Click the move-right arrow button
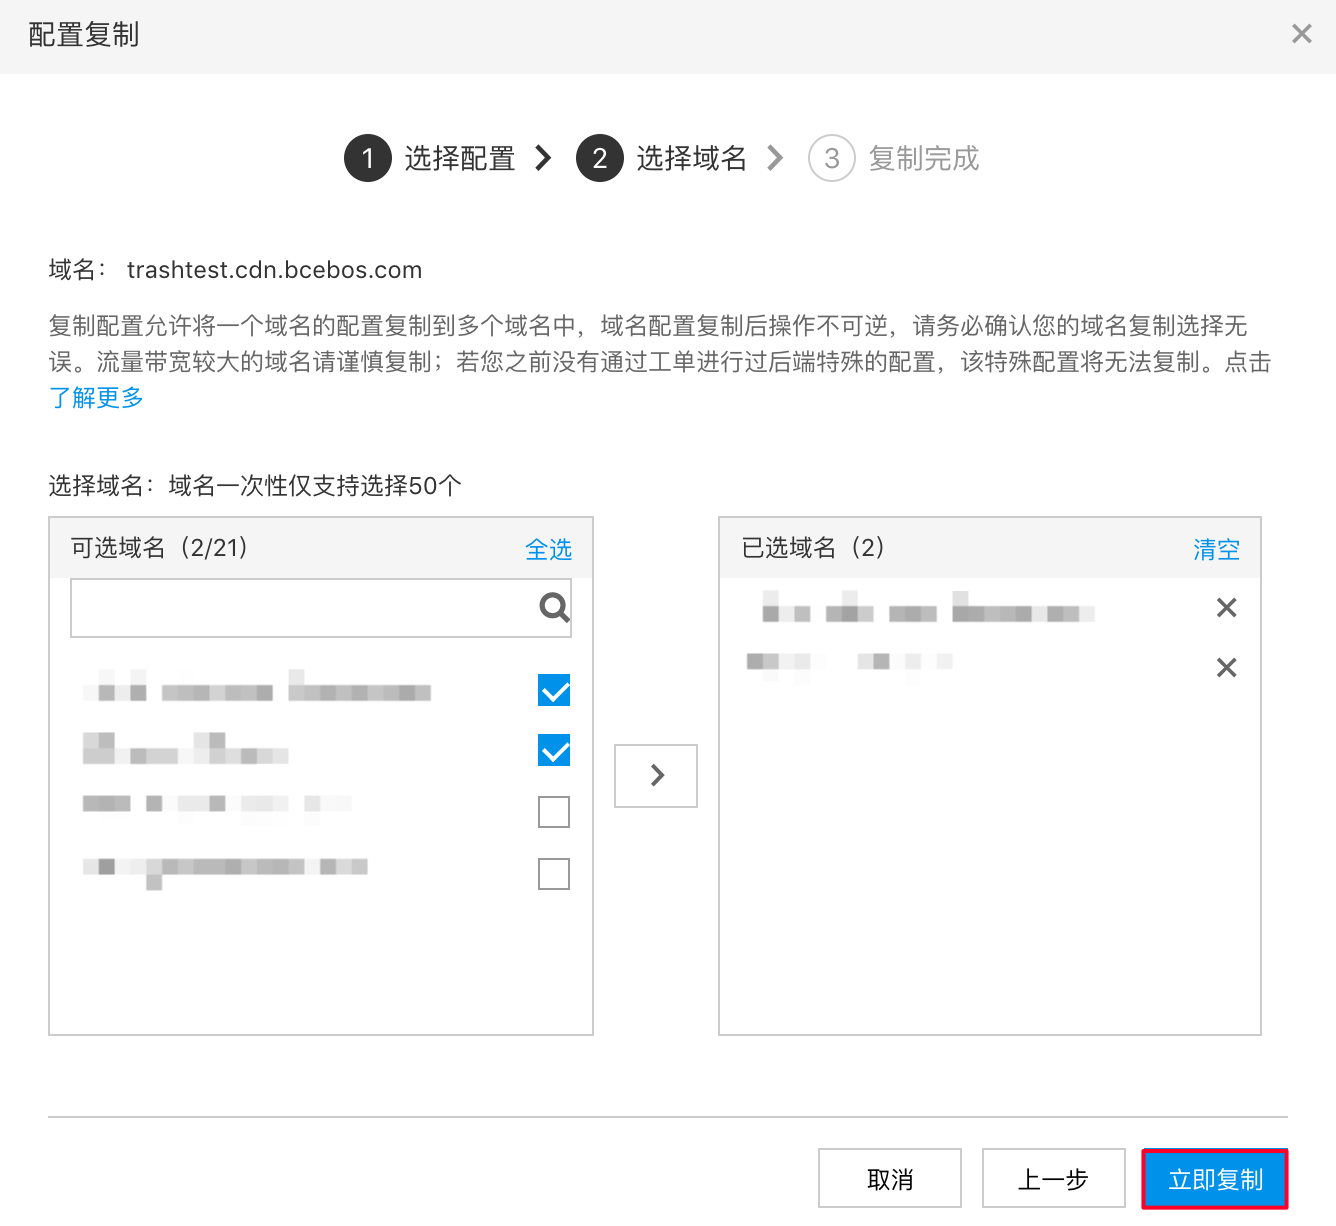The image size is (1336, 1226). (x=656, y=775)
